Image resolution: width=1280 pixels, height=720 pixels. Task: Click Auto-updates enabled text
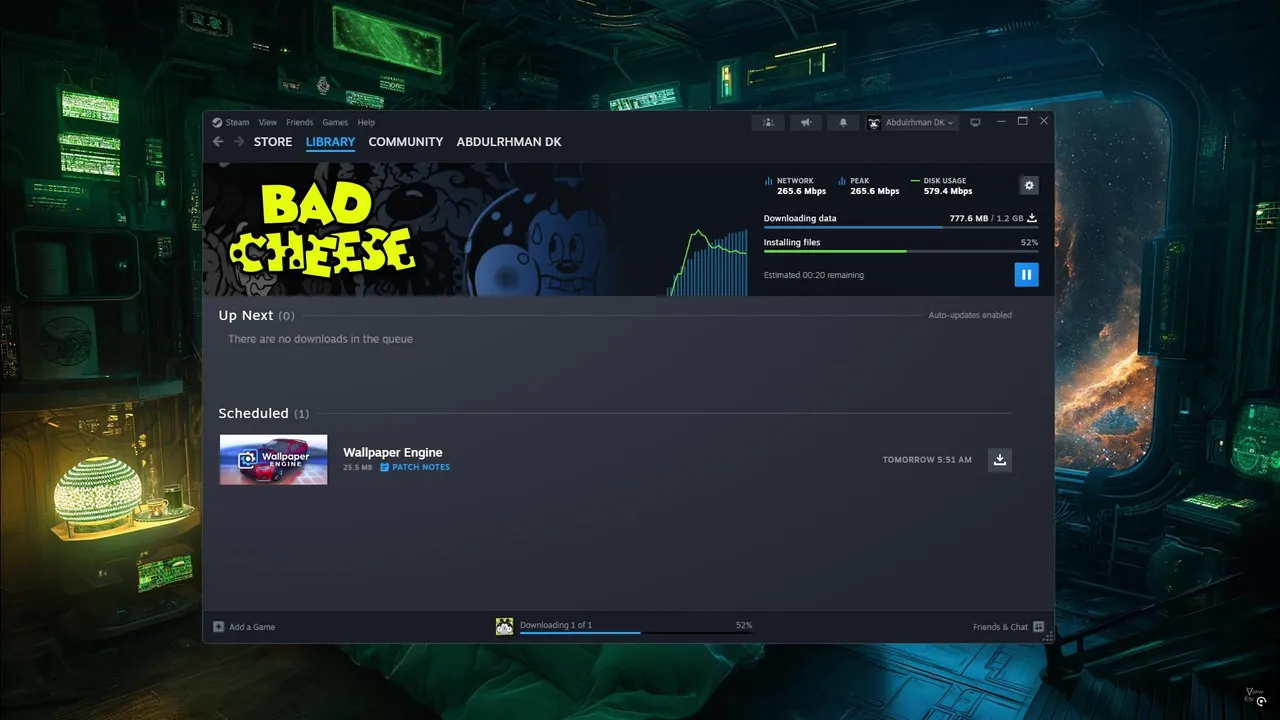[x=970, y=315]
